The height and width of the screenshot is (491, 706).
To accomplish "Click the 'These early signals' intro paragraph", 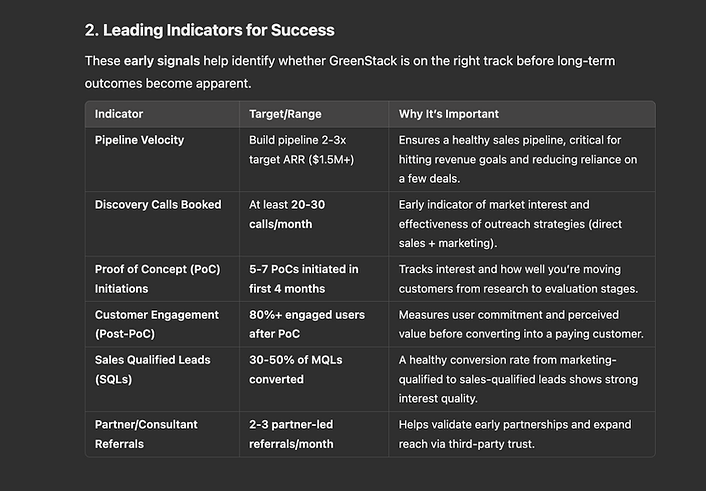I will (x=350, y=72).
